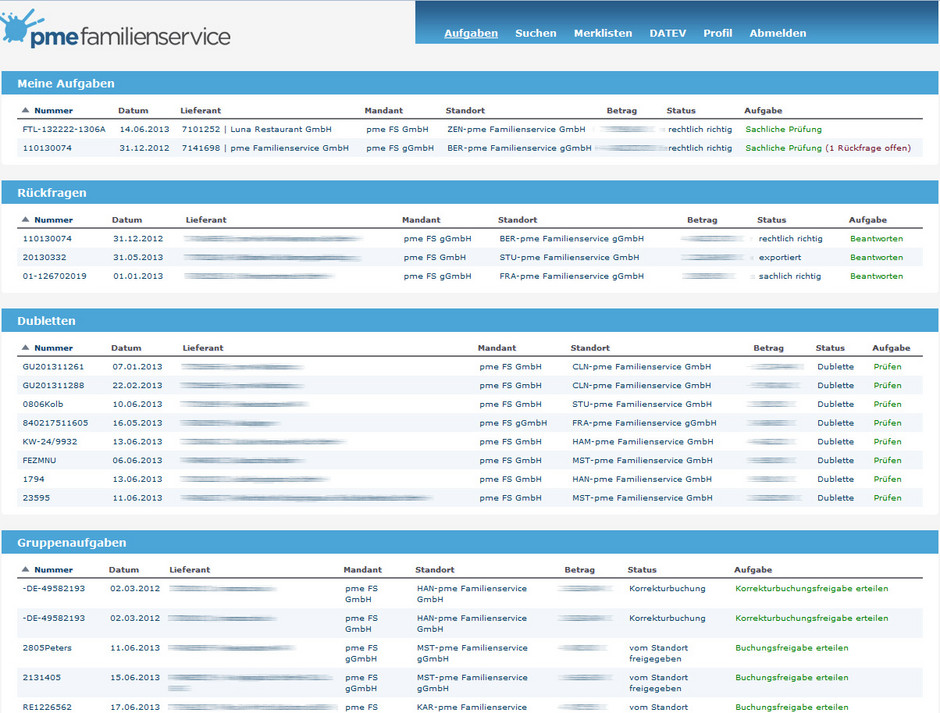
Task: Sort Dubletten by Nummer arrow
Action: pos(25,348)
